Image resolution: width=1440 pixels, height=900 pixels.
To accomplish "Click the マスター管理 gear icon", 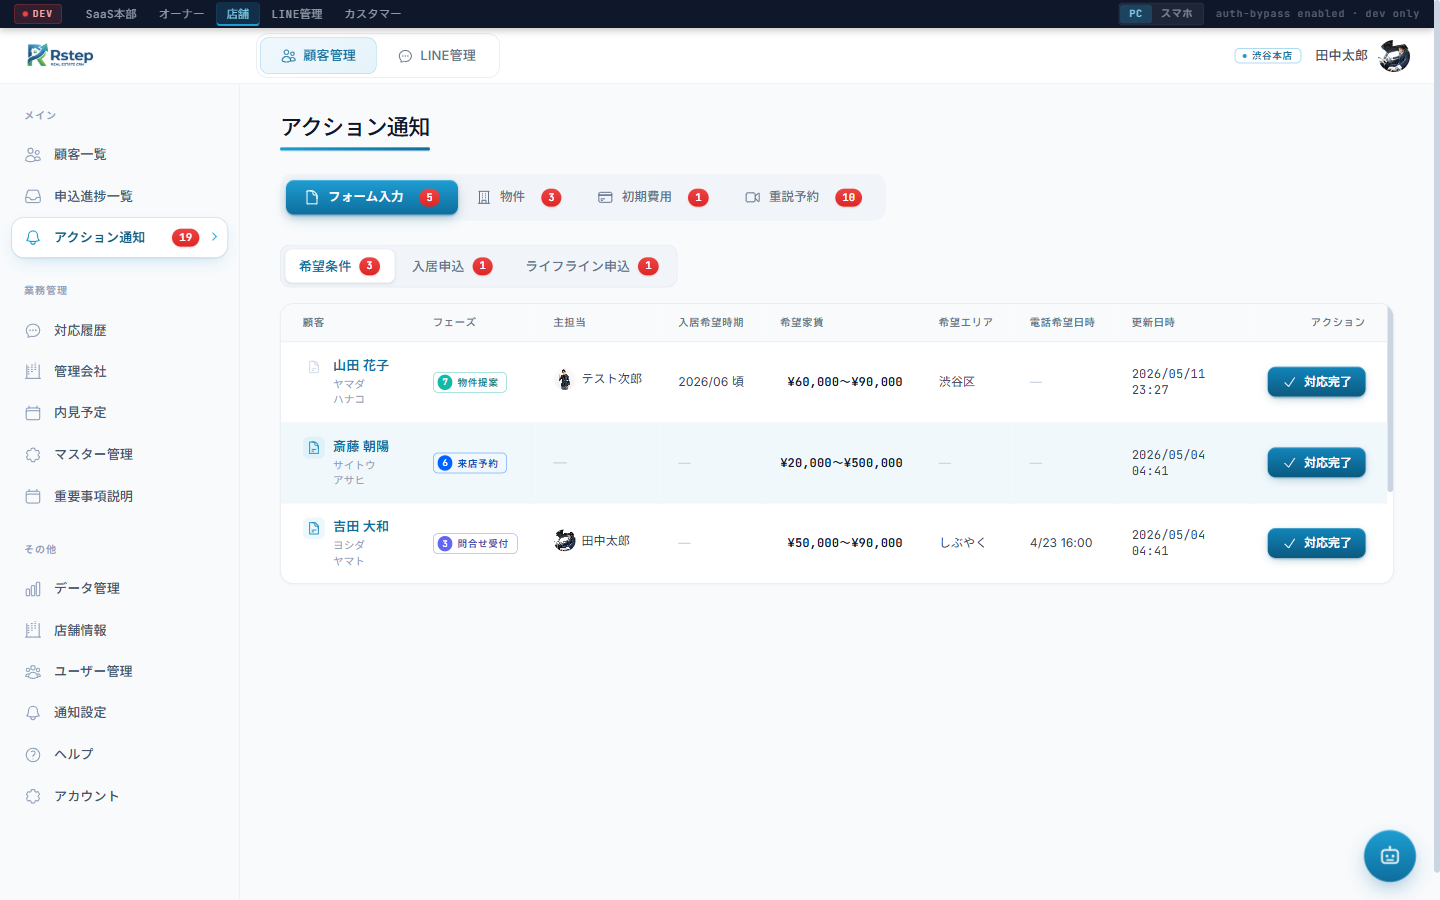I will (33, 455).
